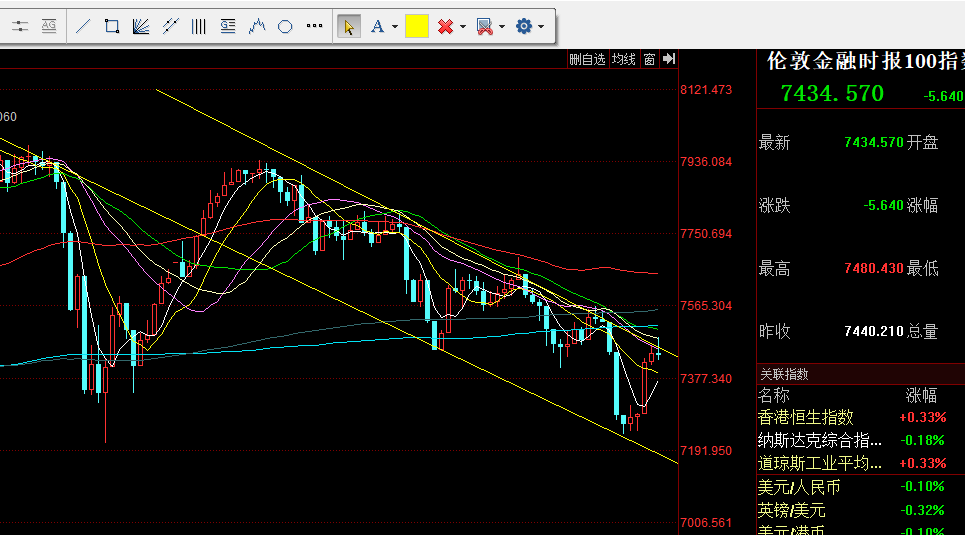Expand the screenshot options dropdown arrow
The height and width of the screenshot is (535, 965).
(502, 27)
